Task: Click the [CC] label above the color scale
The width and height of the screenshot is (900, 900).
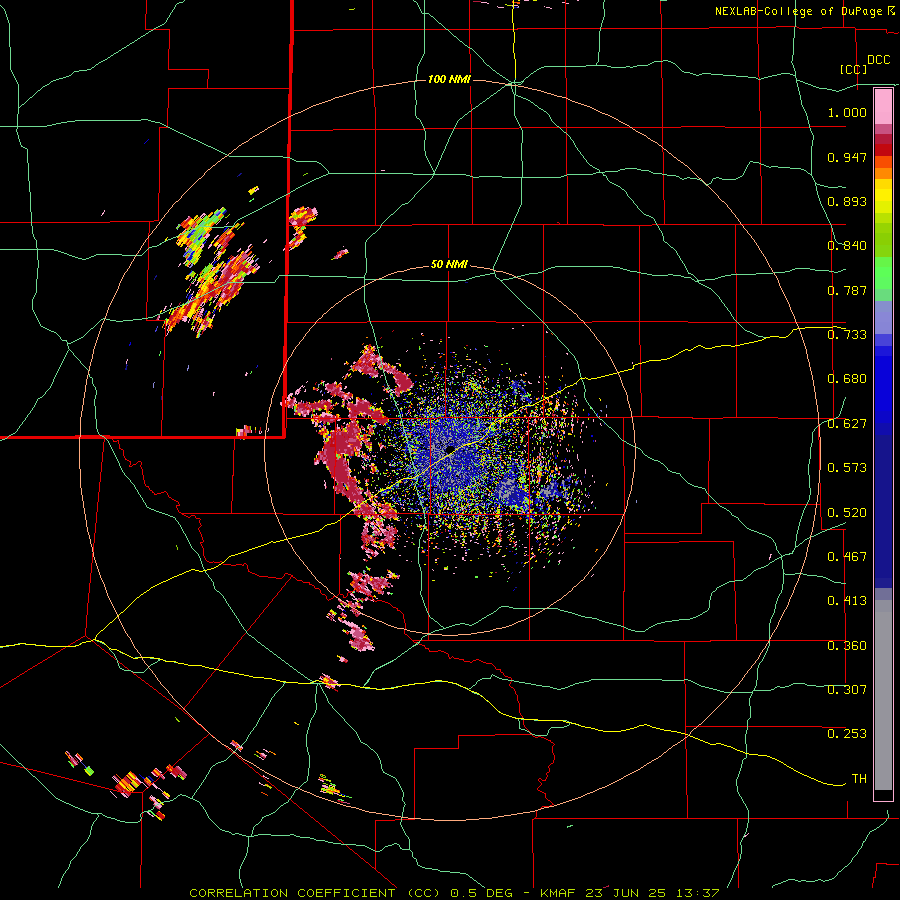Action: 854,69
